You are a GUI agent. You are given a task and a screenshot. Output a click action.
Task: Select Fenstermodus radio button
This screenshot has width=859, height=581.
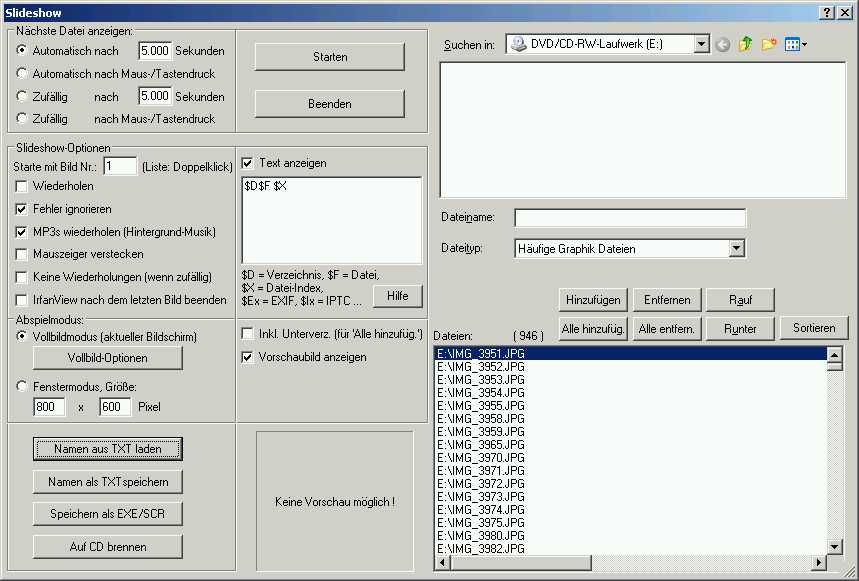(22, 386)
